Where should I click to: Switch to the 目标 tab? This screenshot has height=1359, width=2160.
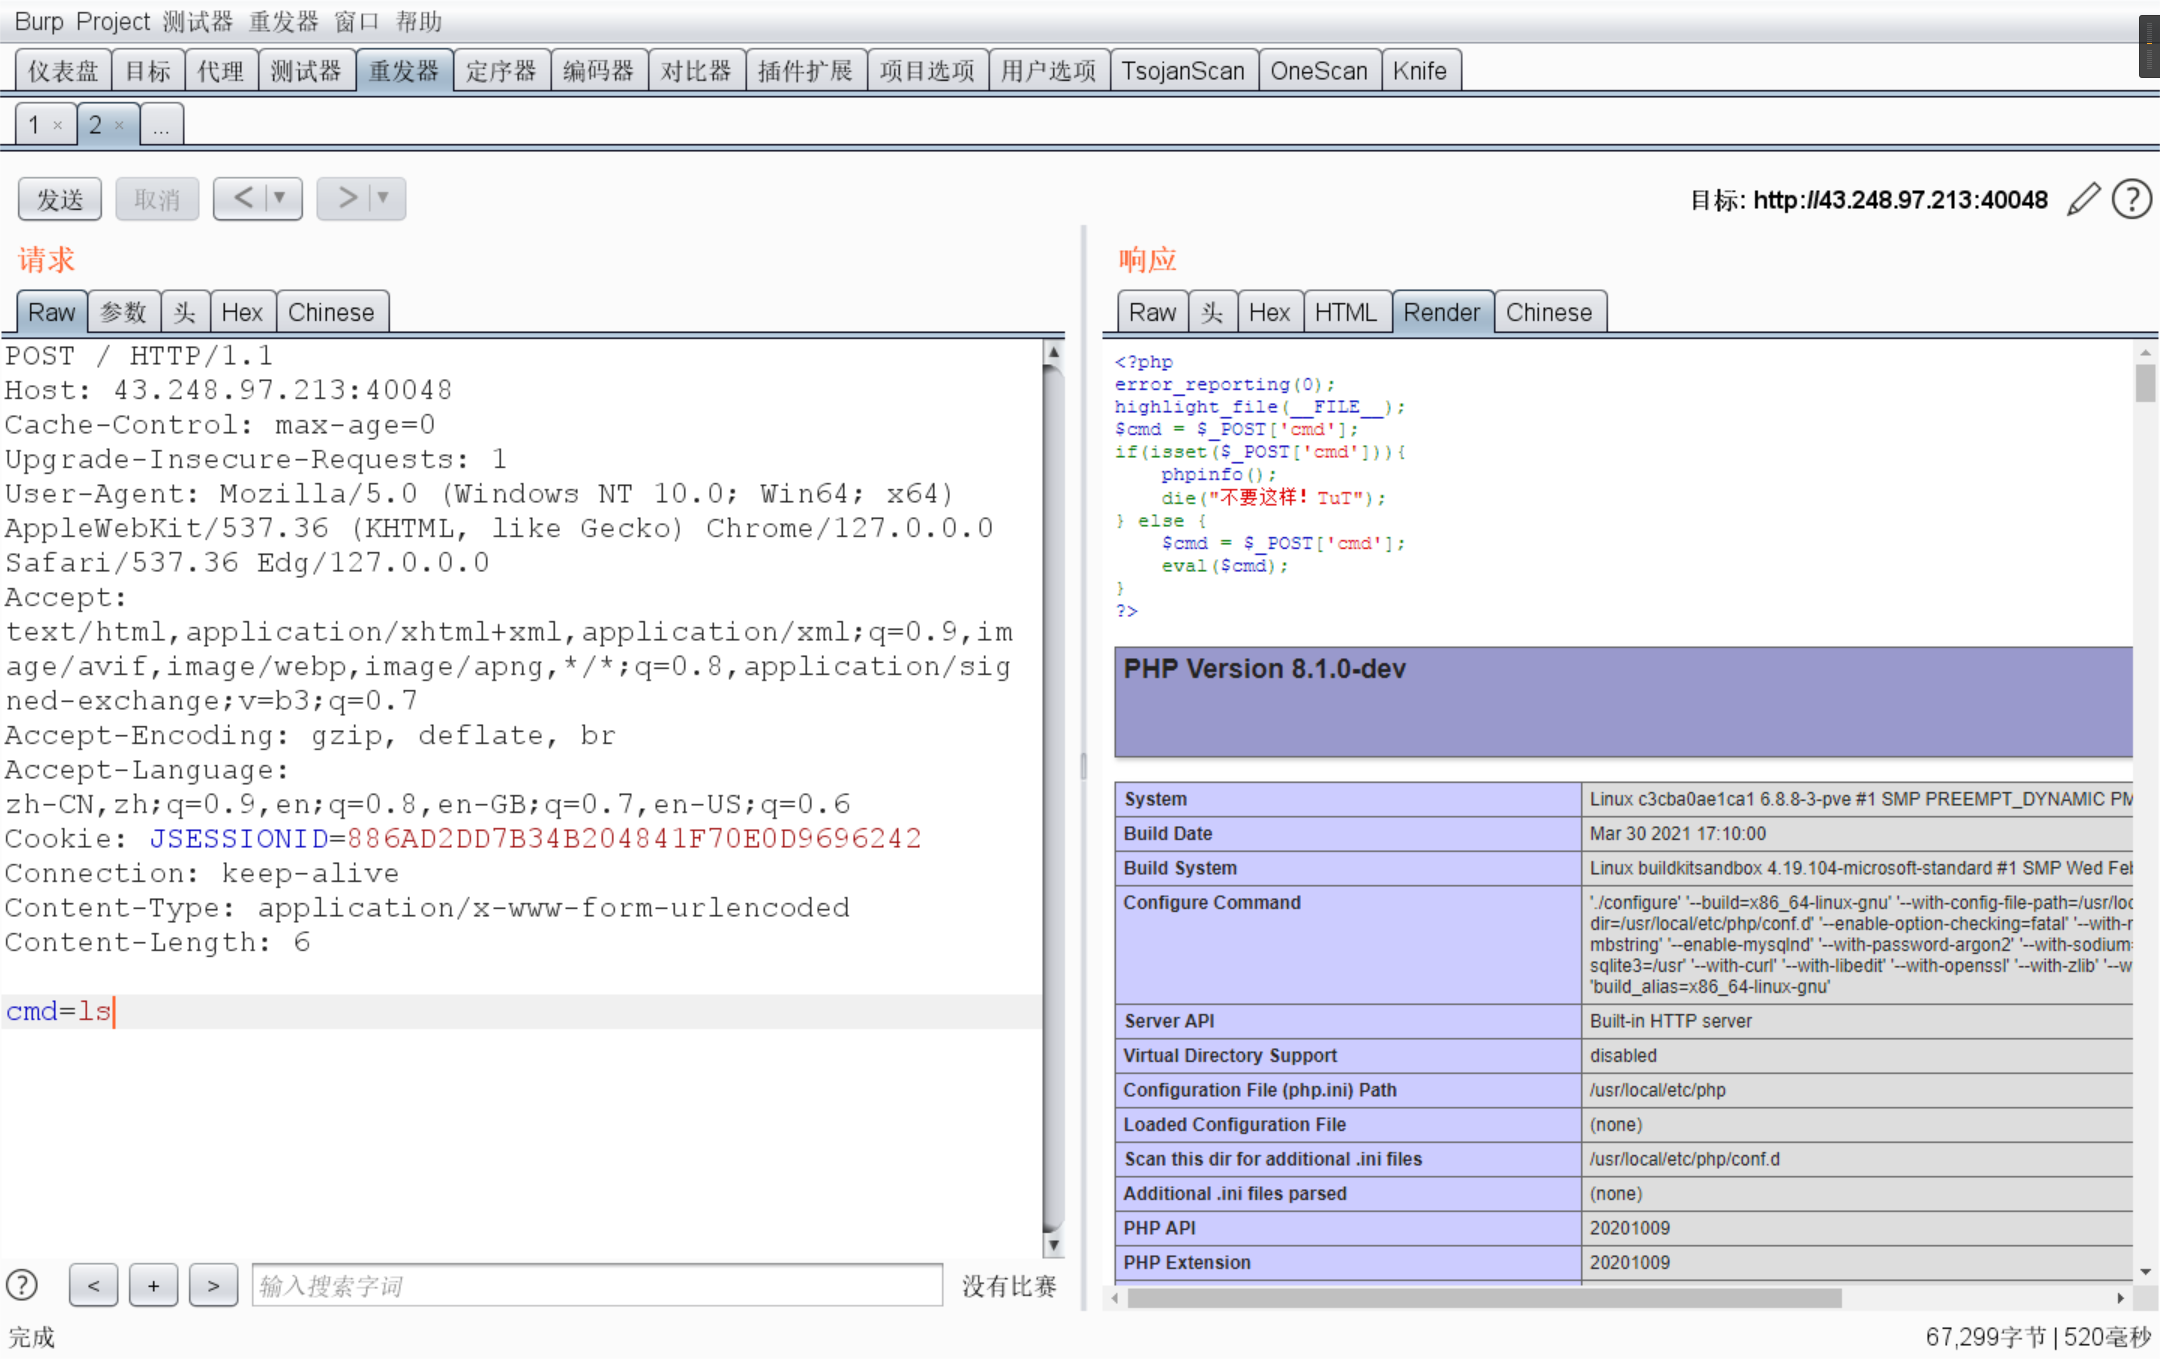pos(148,71)
